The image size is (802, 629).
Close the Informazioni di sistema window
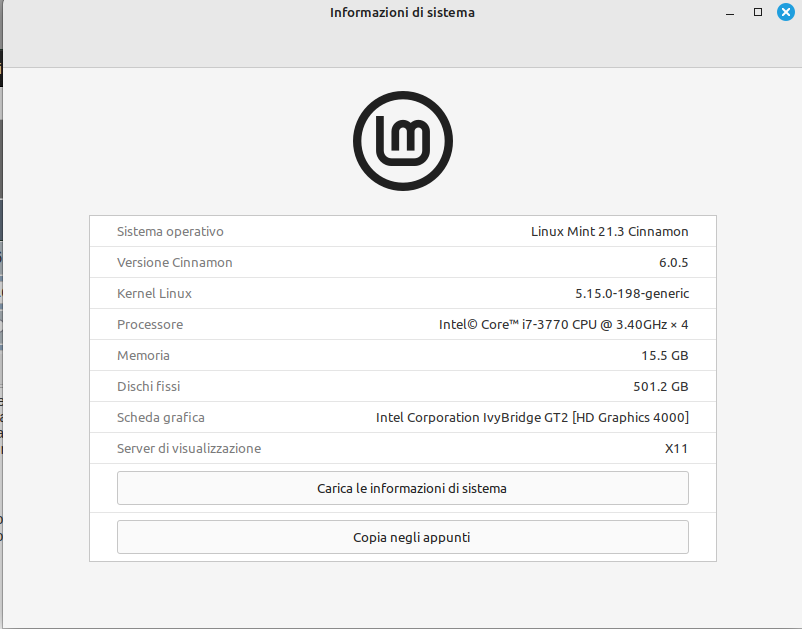(786, 12)
